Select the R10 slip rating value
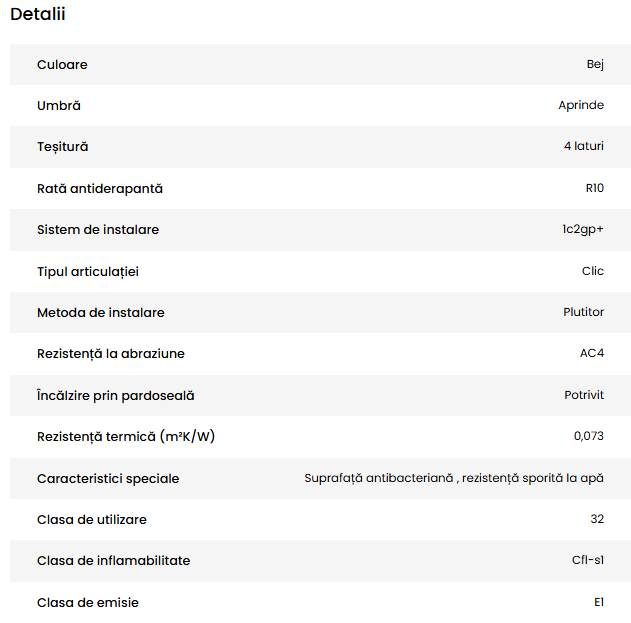Screen dimensions: 631x623 pyautogui.click(x=594, y=188)
